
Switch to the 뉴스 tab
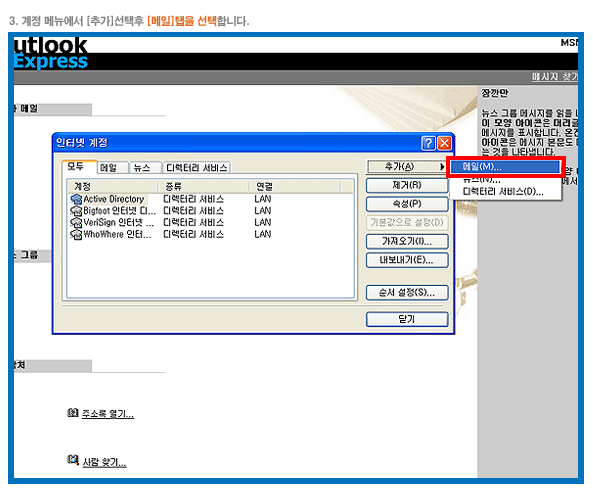coord(145,168)
